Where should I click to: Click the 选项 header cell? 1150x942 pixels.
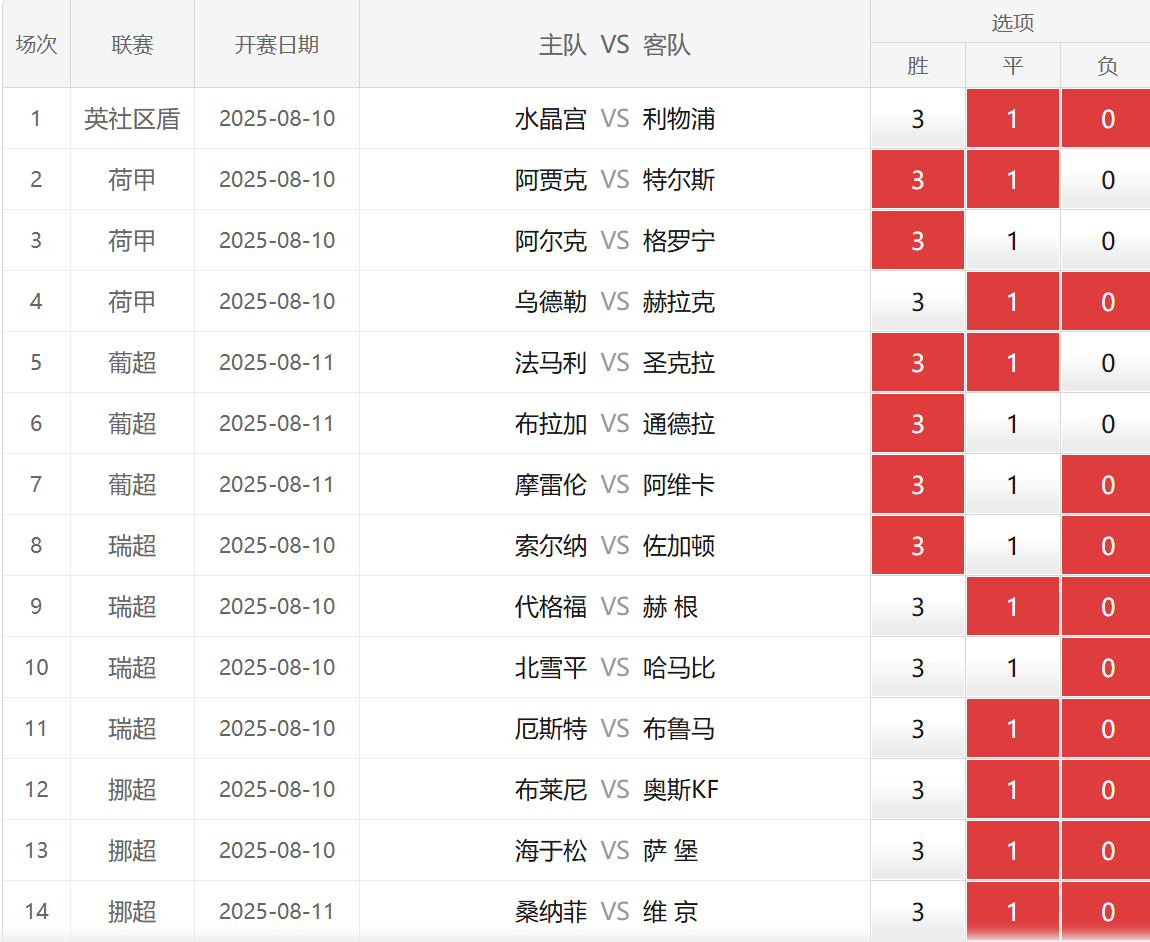1012,22
